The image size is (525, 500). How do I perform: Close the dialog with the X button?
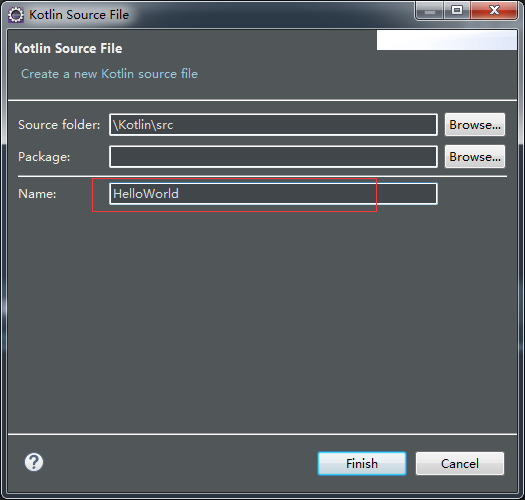[x=494, y=11]
